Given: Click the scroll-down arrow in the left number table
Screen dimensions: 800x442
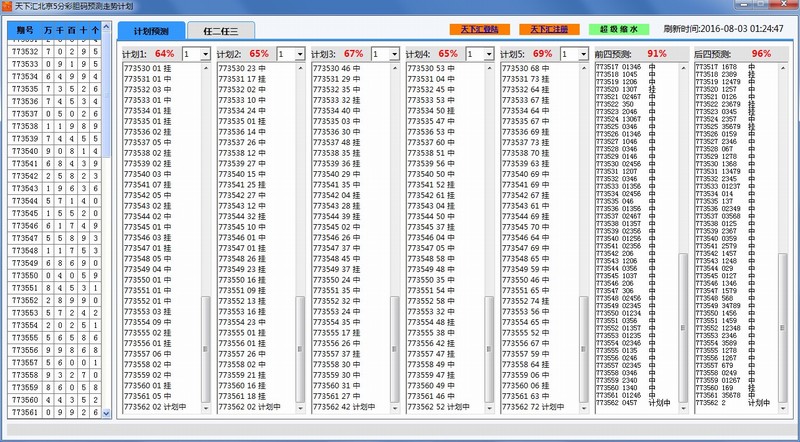Looking at the screenshot, I should 106,412.
